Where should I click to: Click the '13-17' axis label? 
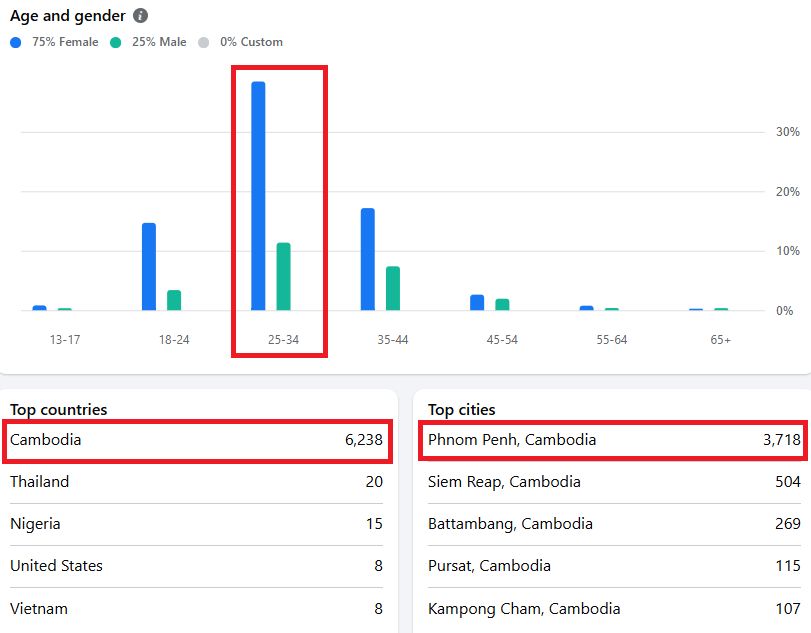coord(65,340)
